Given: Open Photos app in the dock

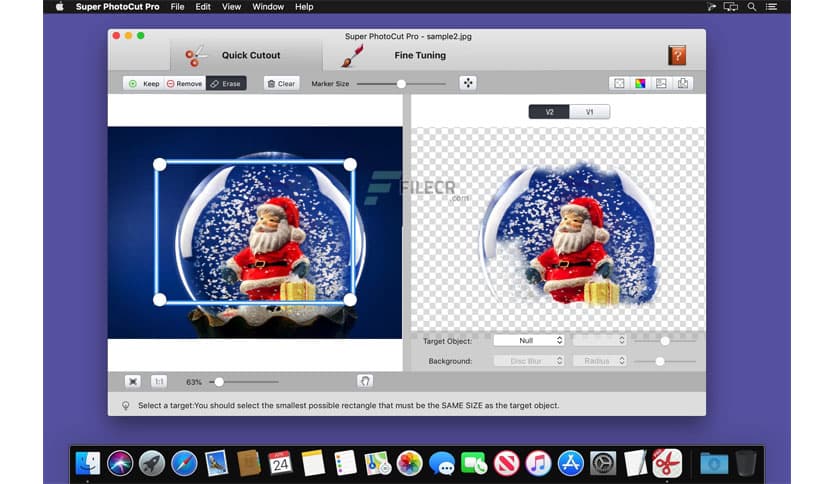Looking at the screenshot, I should pyautogui.click(x=409, y=463).
